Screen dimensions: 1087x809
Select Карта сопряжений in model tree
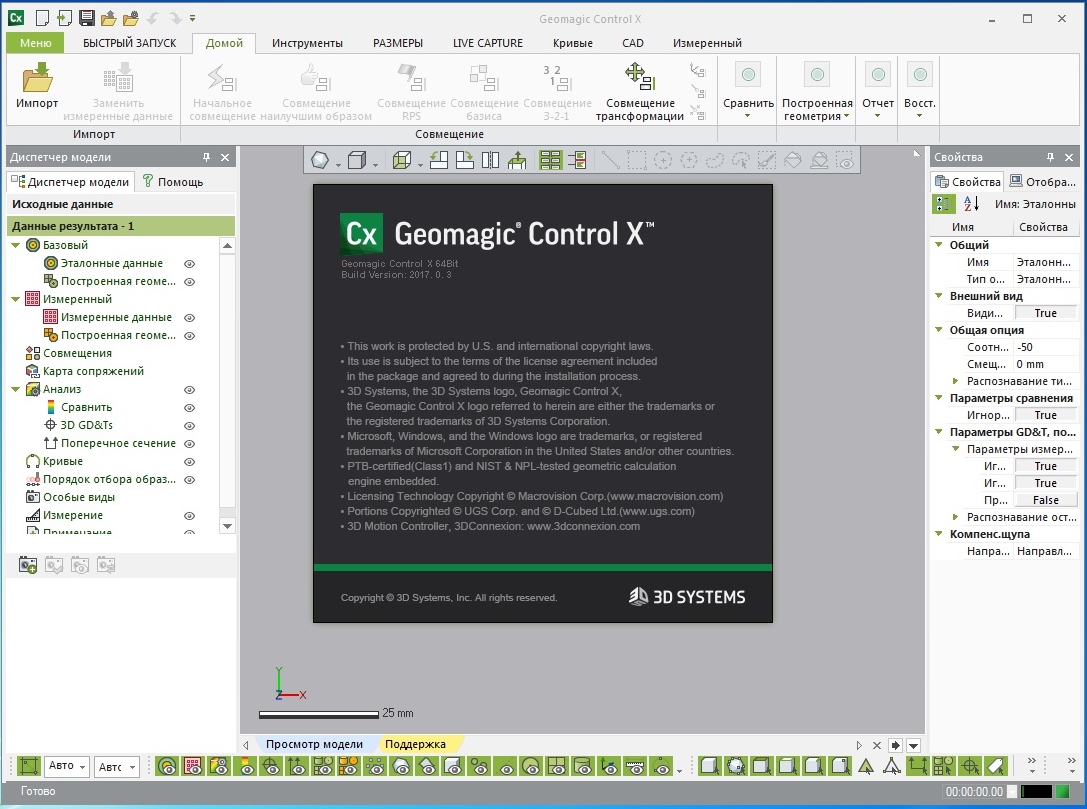pyautogui.click(x=93, y=371)
